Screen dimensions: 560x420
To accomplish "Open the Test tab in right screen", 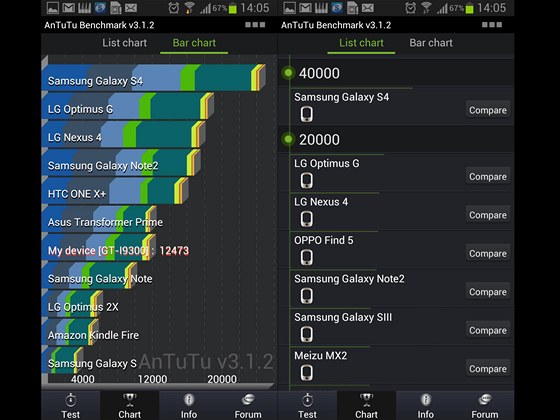I will [307, 405].
